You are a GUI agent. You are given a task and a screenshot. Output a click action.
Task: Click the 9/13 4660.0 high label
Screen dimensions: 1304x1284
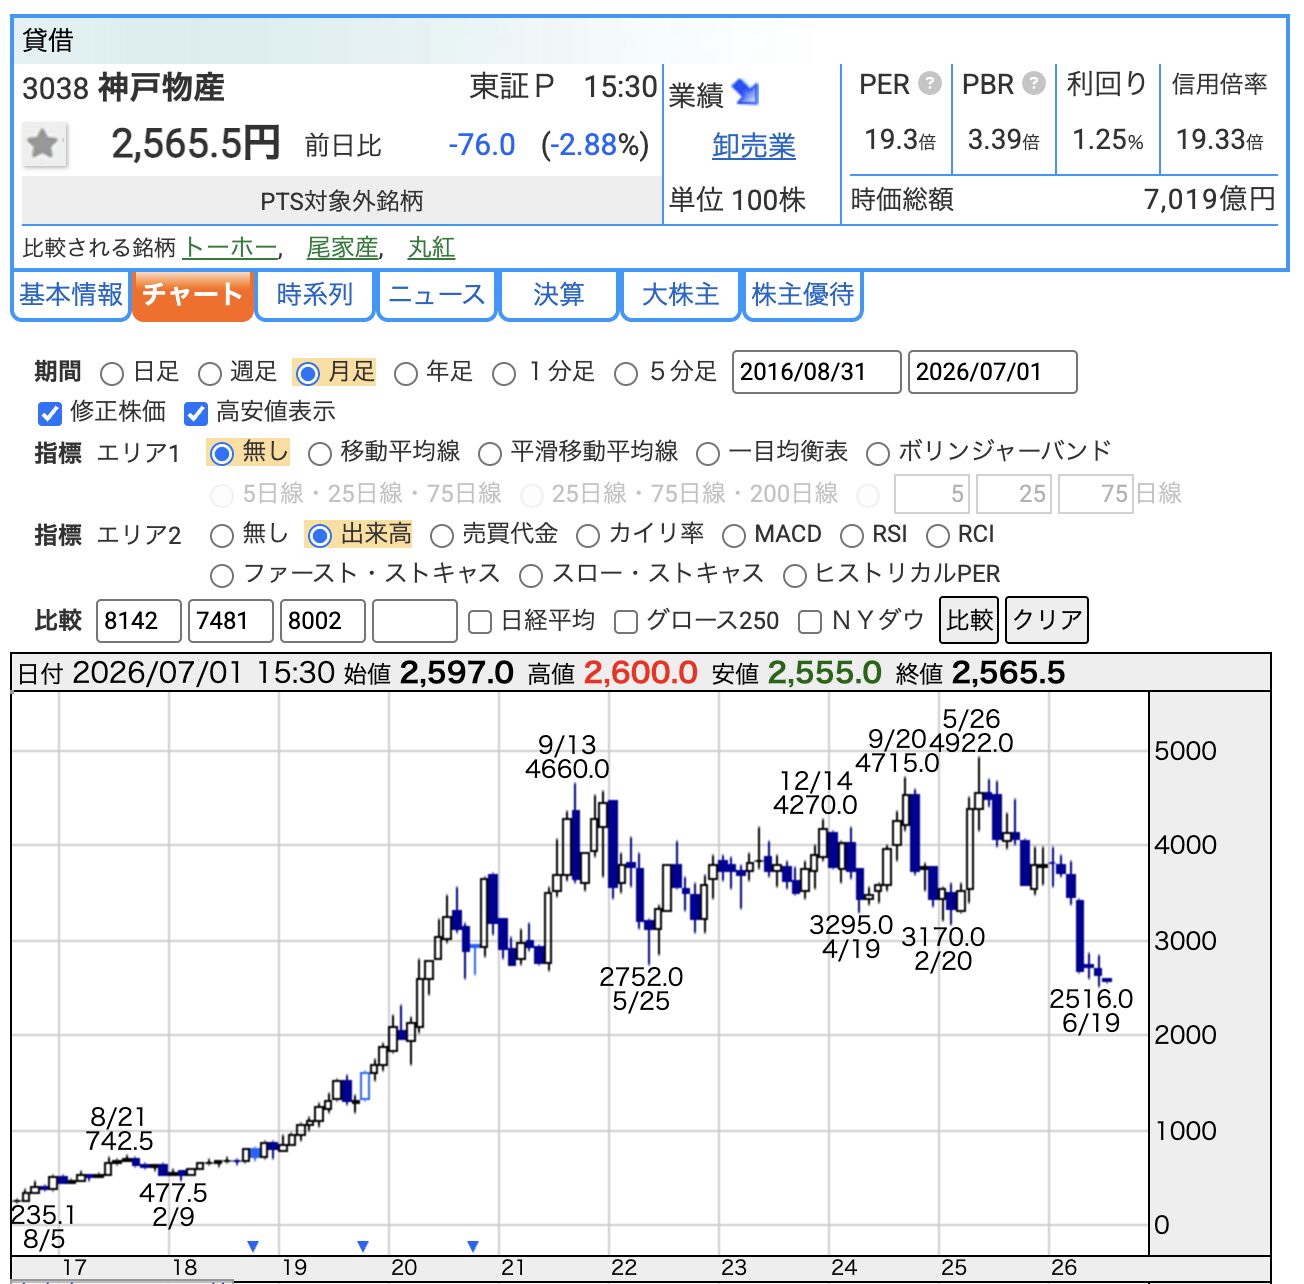click(x=567, y=757)
